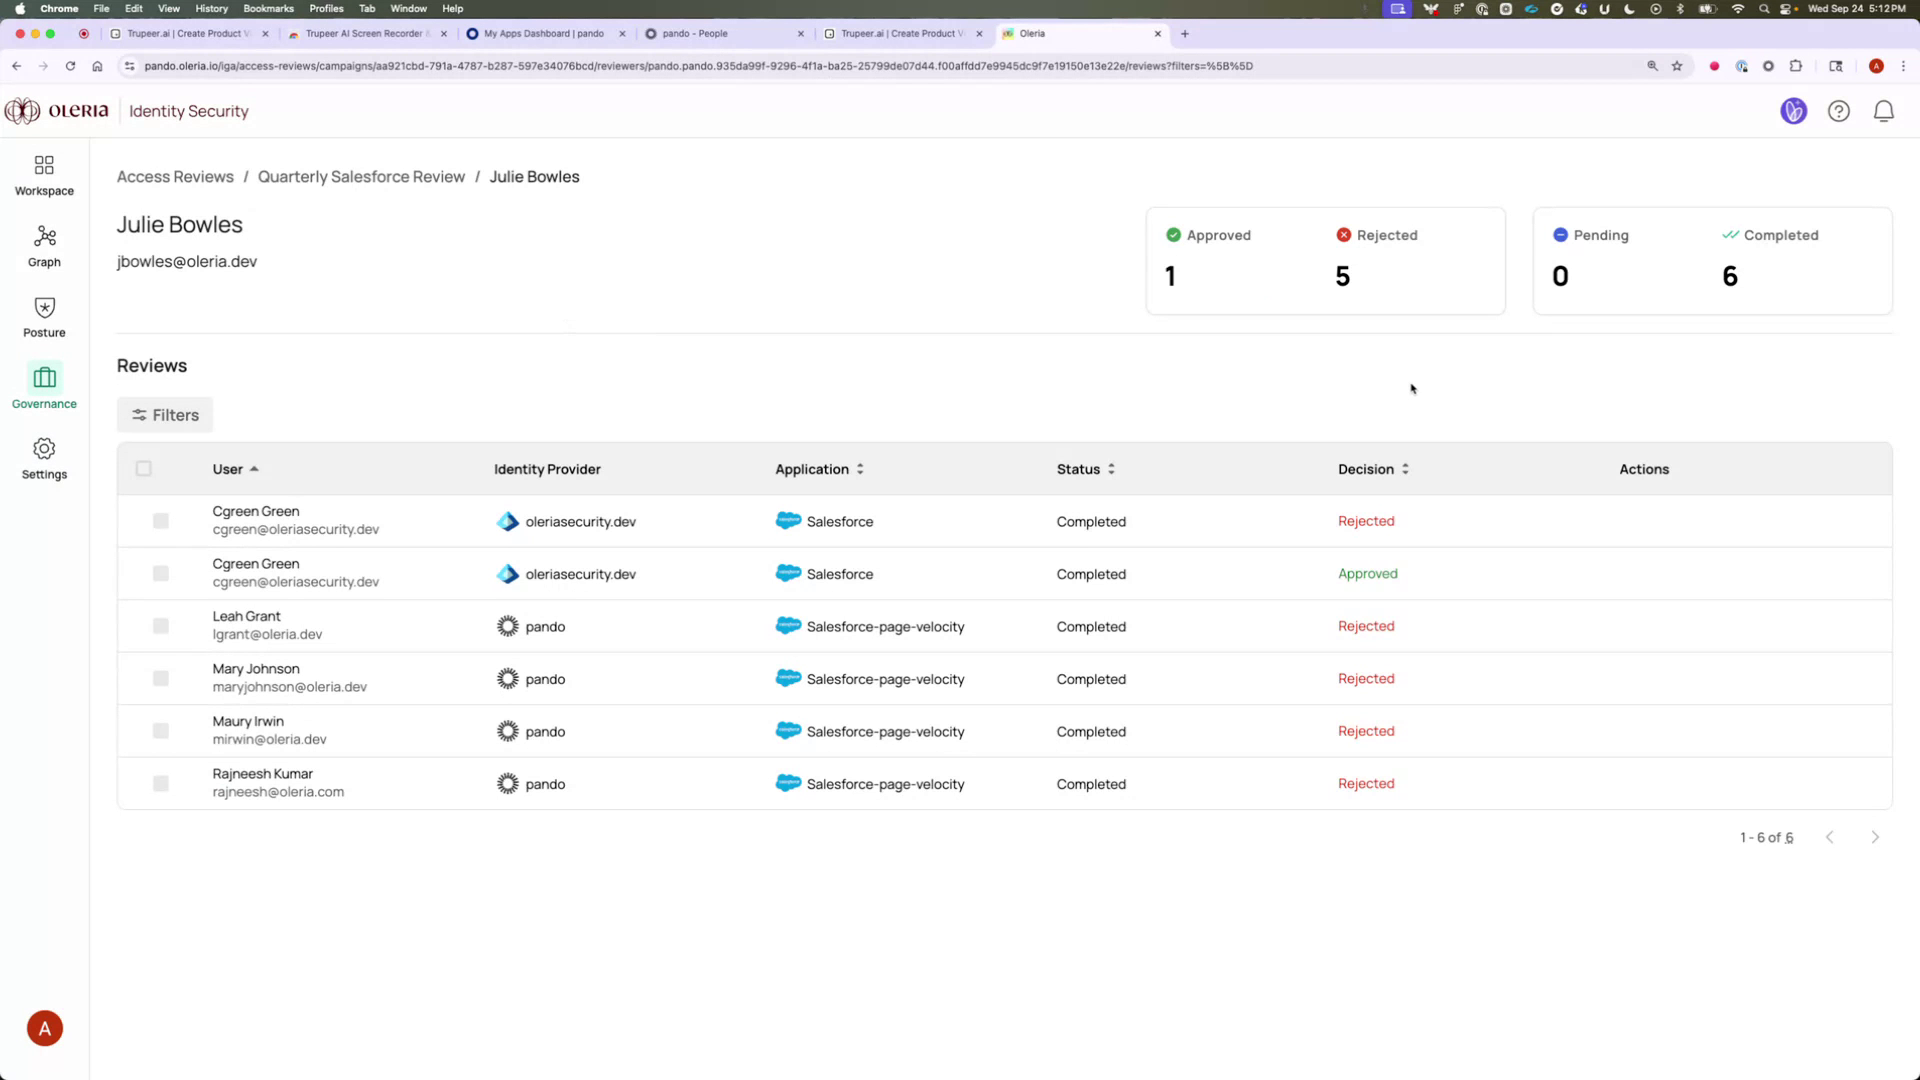Toggle the User column sort order

pyautogui.click(x=254, y=468)
